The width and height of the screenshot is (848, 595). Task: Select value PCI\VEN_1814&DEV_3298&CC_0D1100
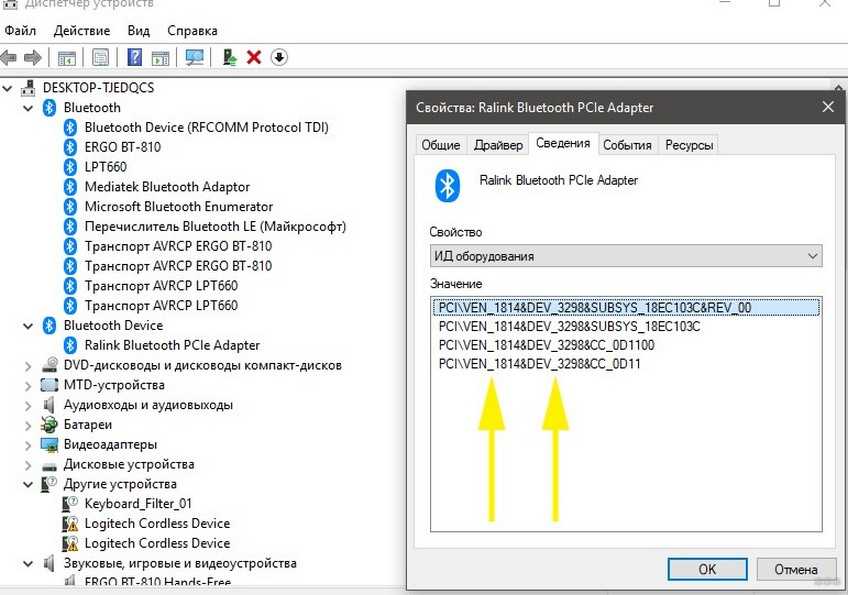click(546, 345)
